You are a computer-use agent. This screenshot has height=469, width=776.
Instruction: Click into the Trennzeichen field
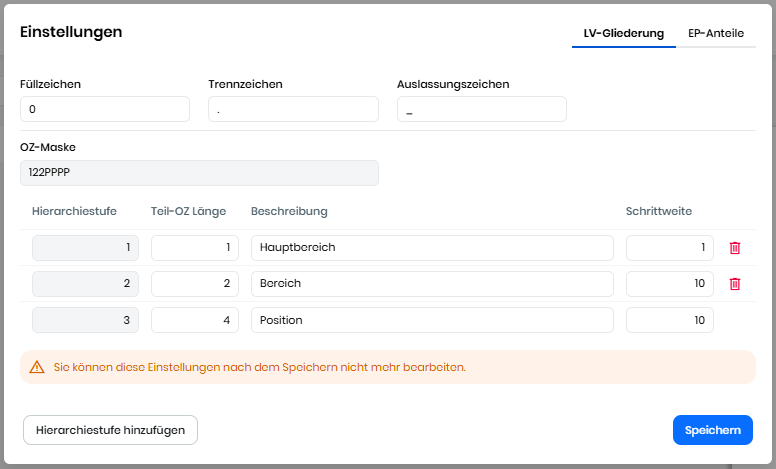click(x=293, y=109)
